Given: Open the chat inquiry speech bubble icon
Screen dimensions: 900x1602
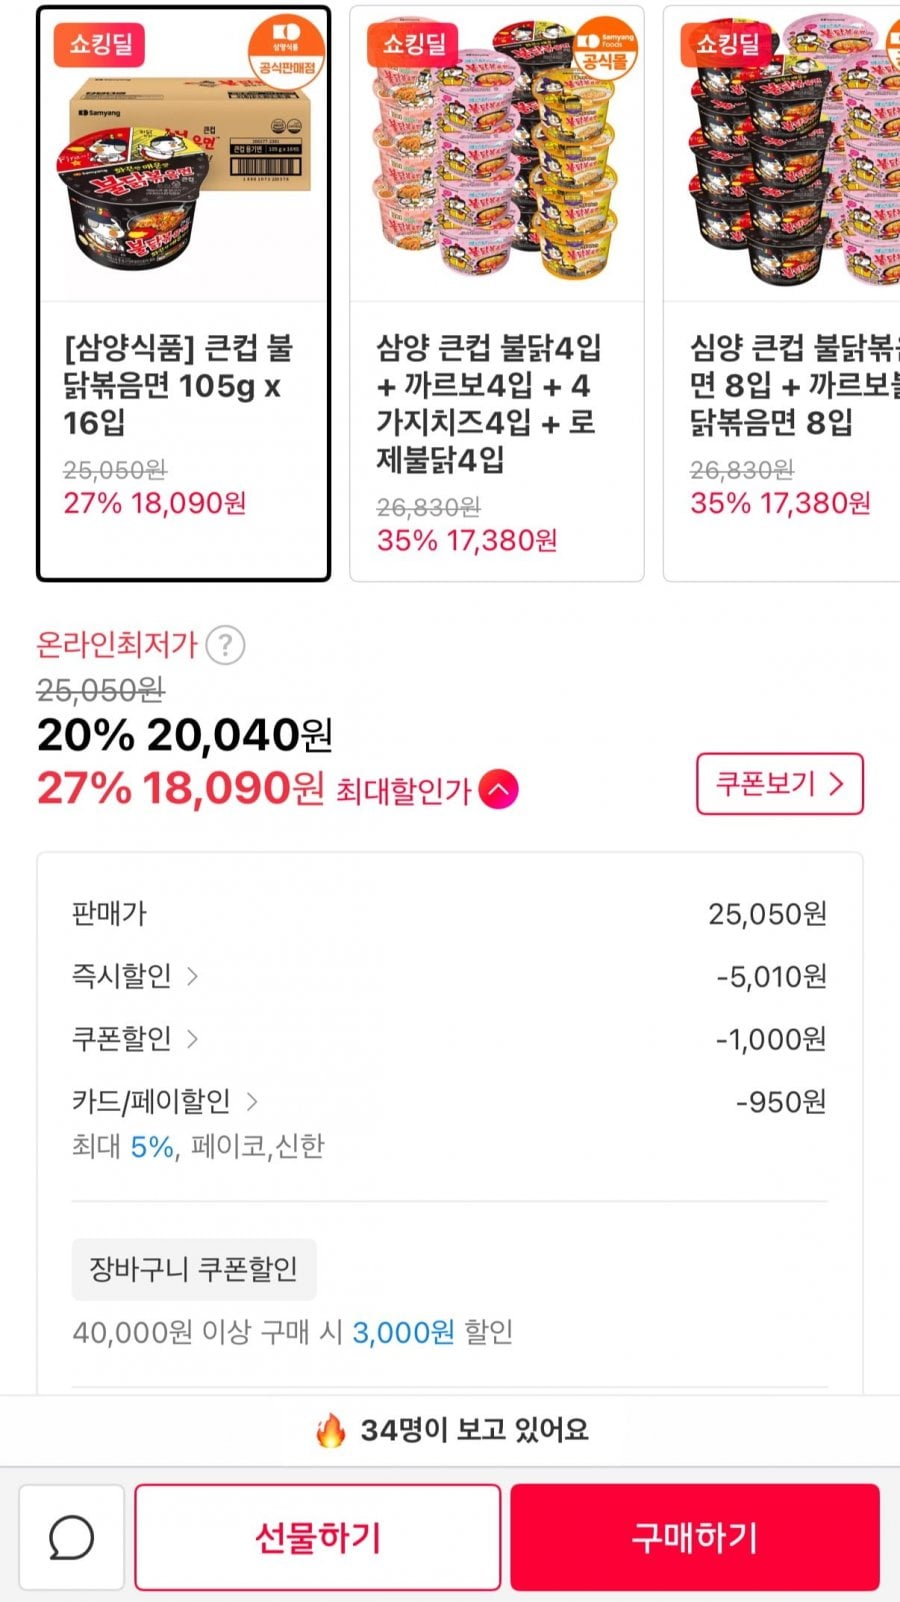Looking at the screenshot, I should [72, 1537].
